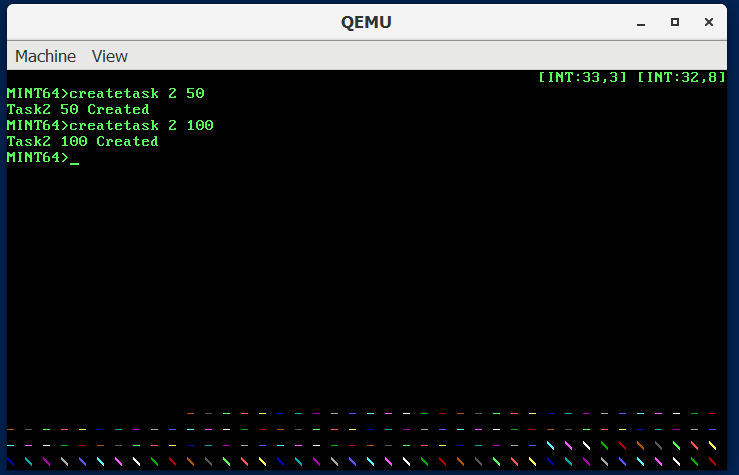Click the first dash in the top spinner row

(191, 412)
